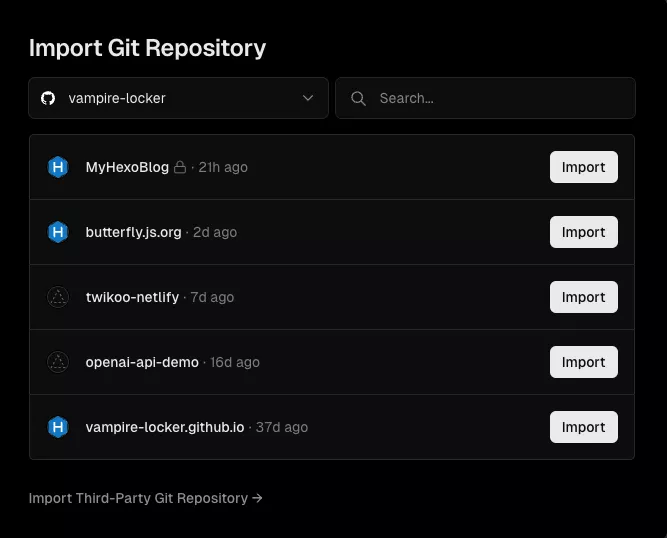Select the butterfly.js.org repository name
Image resolution: width=667 pixels, height=538 pixels.
pos(134,232)
